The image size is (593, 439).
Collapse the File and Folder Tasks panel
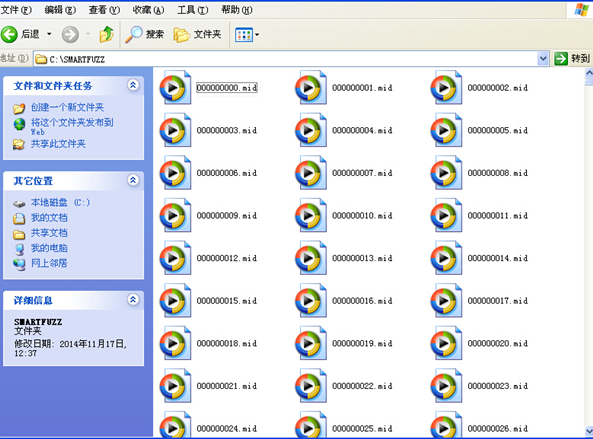click(x=133, y=85)
